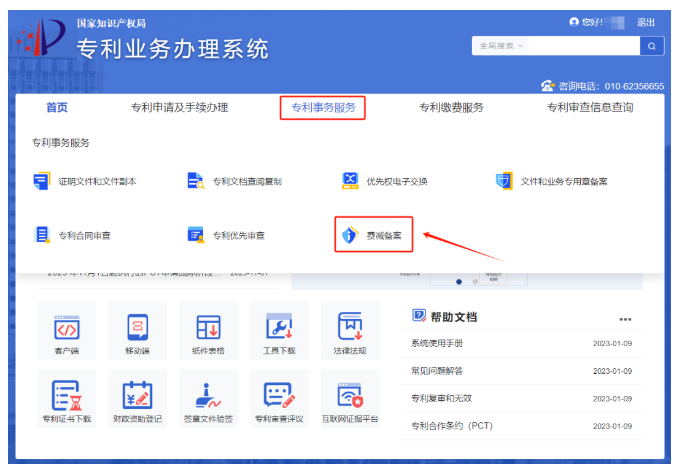Click the 专利证书下载 icon tile
This screenshot has height=470, width=677.
[x=67, y=399]
